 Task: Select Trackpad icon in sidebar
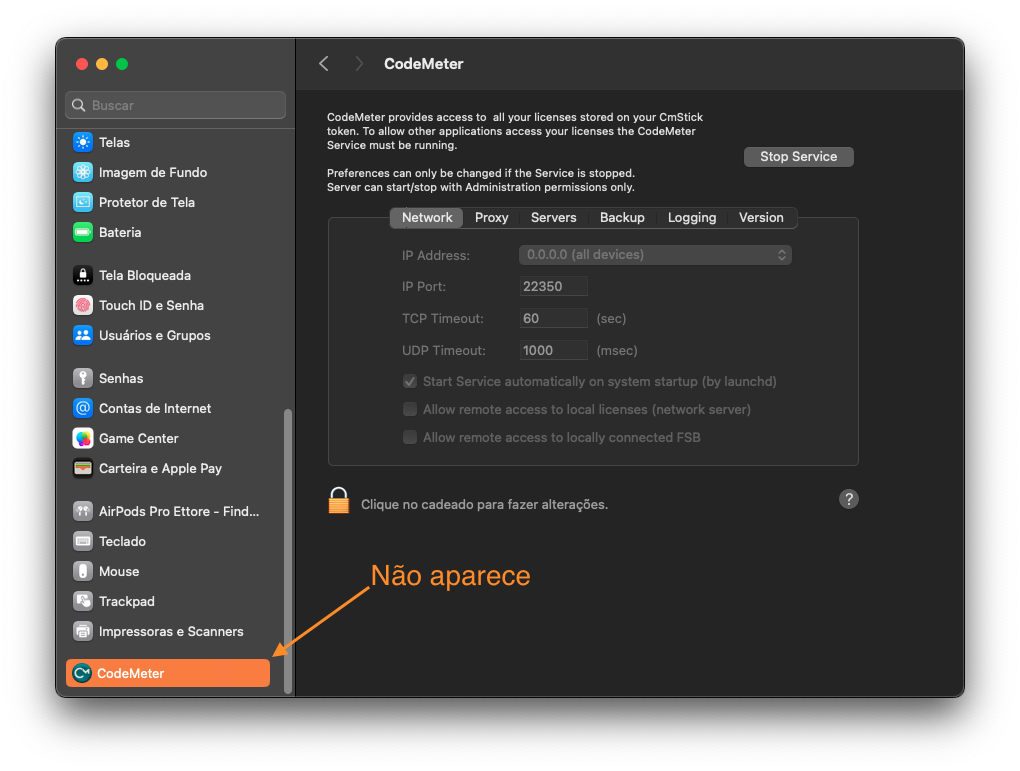pos(83,601)
